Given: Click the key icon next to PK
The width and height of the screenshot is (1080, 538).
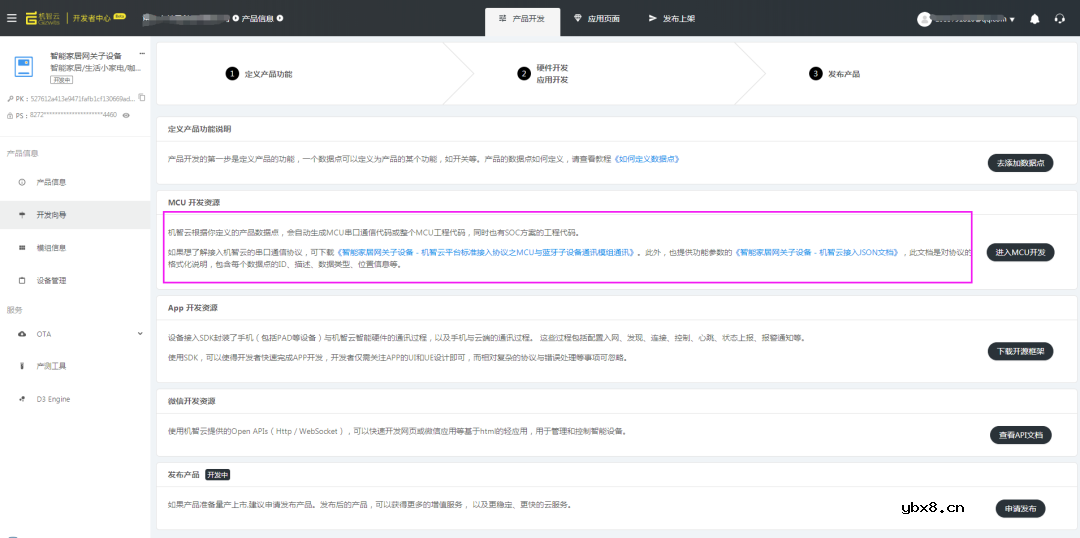Looking at the screenshot, I should [x=10, y=99].
